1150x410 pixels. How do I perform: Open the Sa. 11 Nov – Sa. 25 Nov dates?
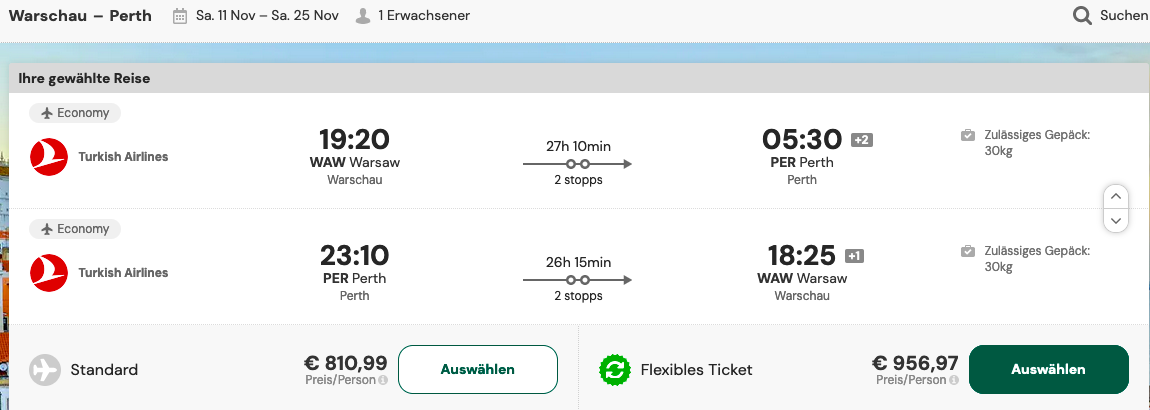pyautogui.click(x=267, y=15)
